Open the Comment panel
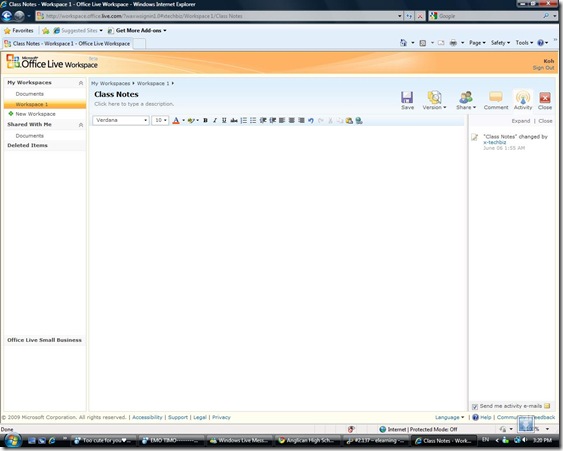 [x=496, y=100]
